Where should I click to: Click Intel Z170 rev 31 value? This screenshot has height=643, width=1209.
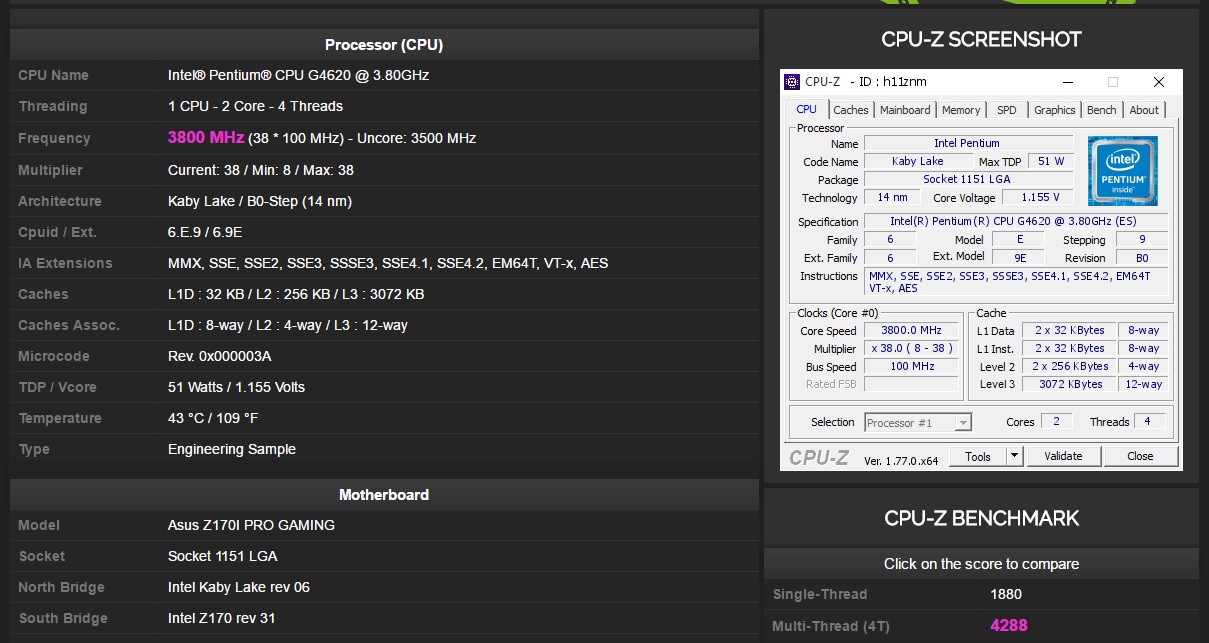222,618
